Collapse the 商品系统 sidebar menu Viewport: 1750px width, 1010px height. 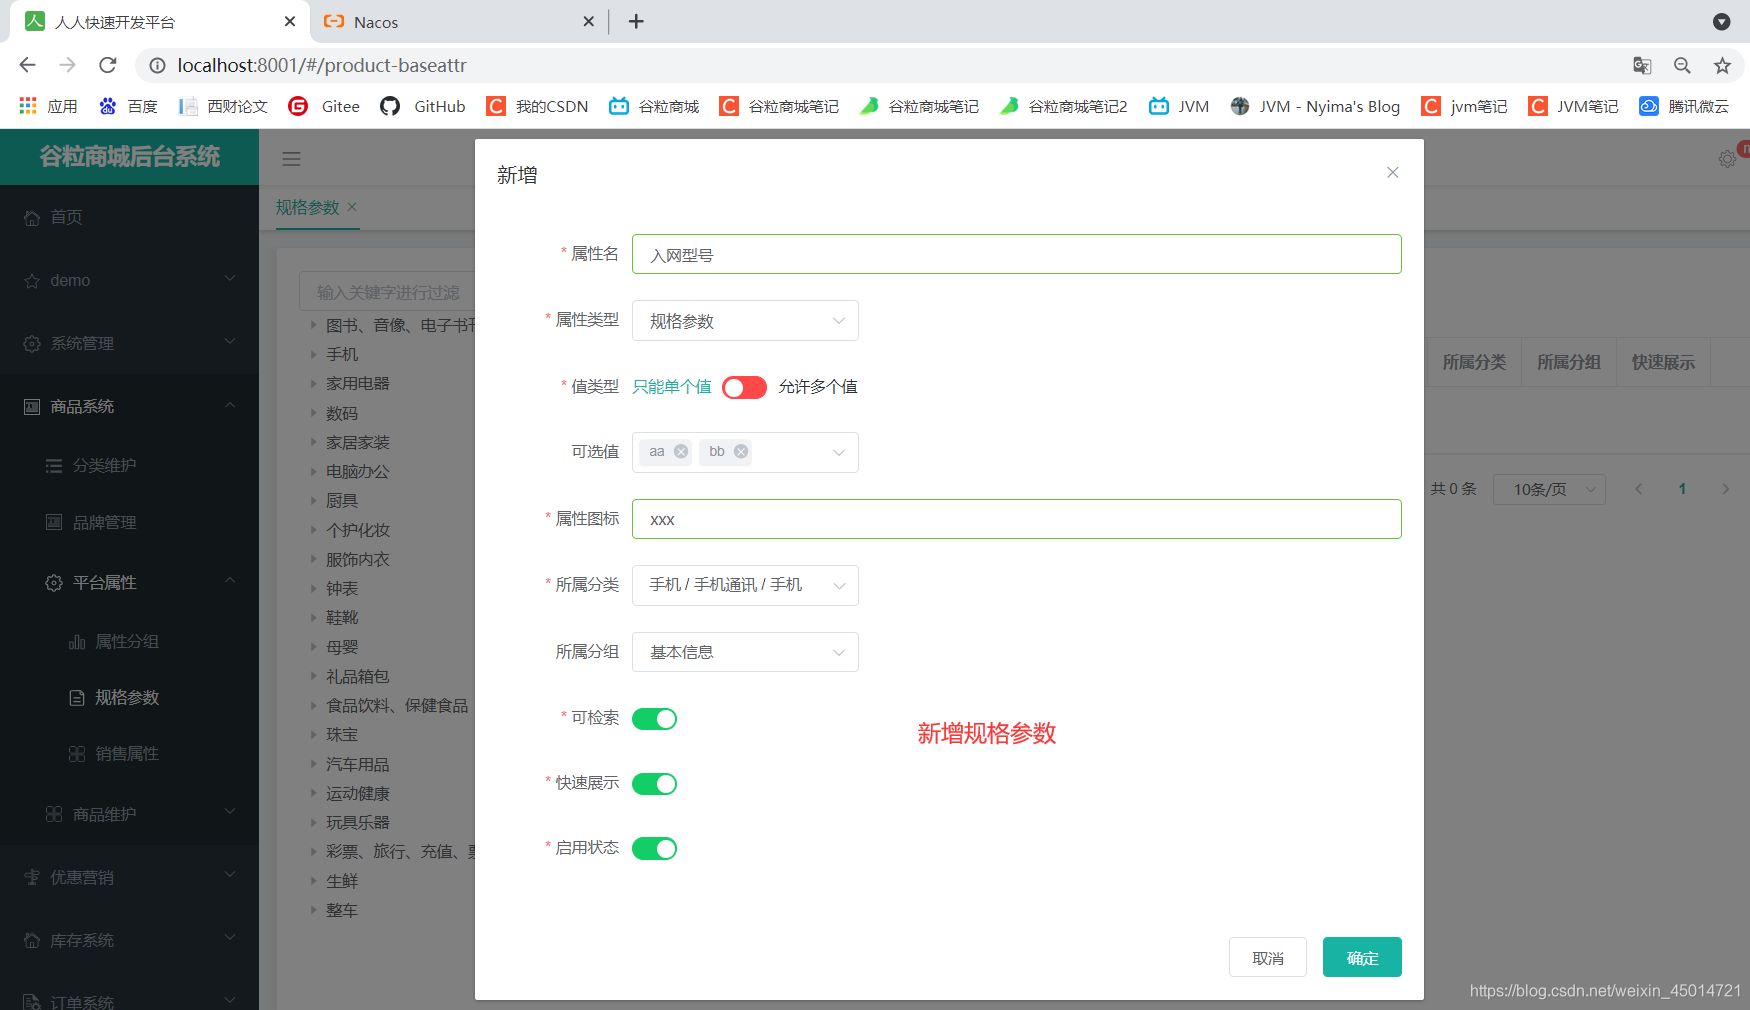pos(129,406)
